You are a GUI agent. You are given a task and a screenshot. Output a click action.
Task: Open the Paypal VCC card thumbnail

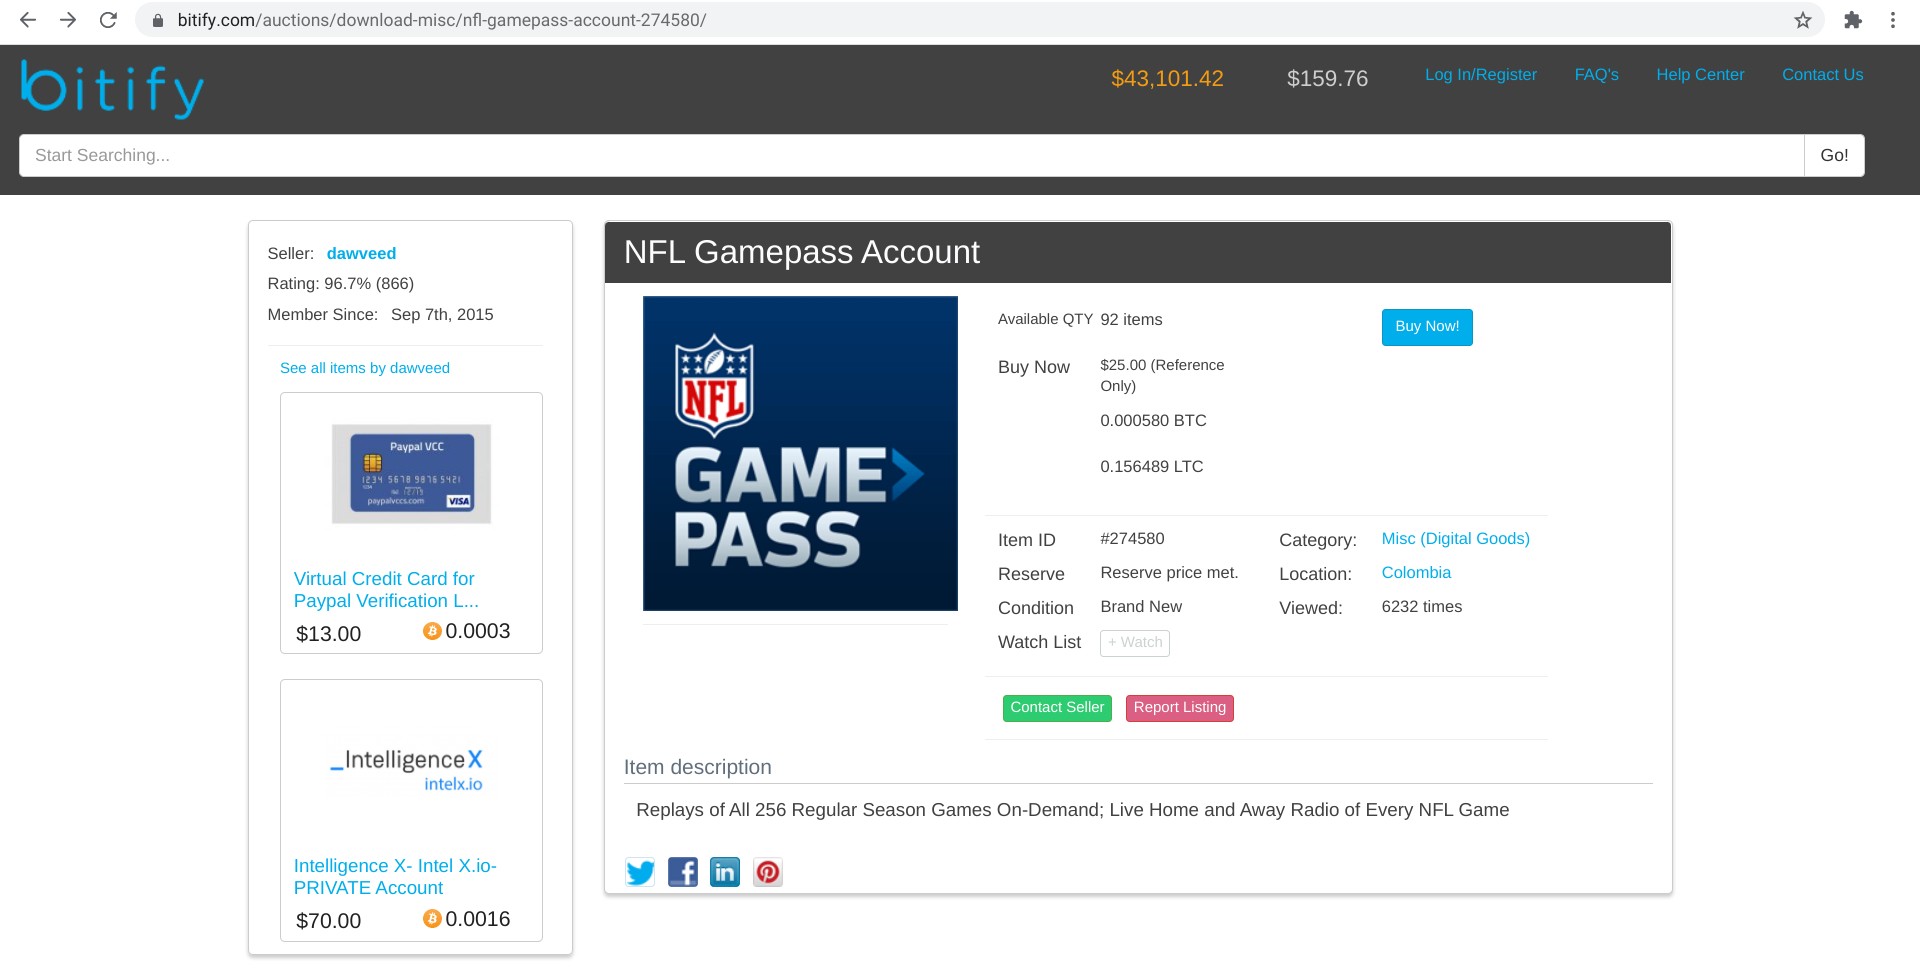[x=411, y=474]
